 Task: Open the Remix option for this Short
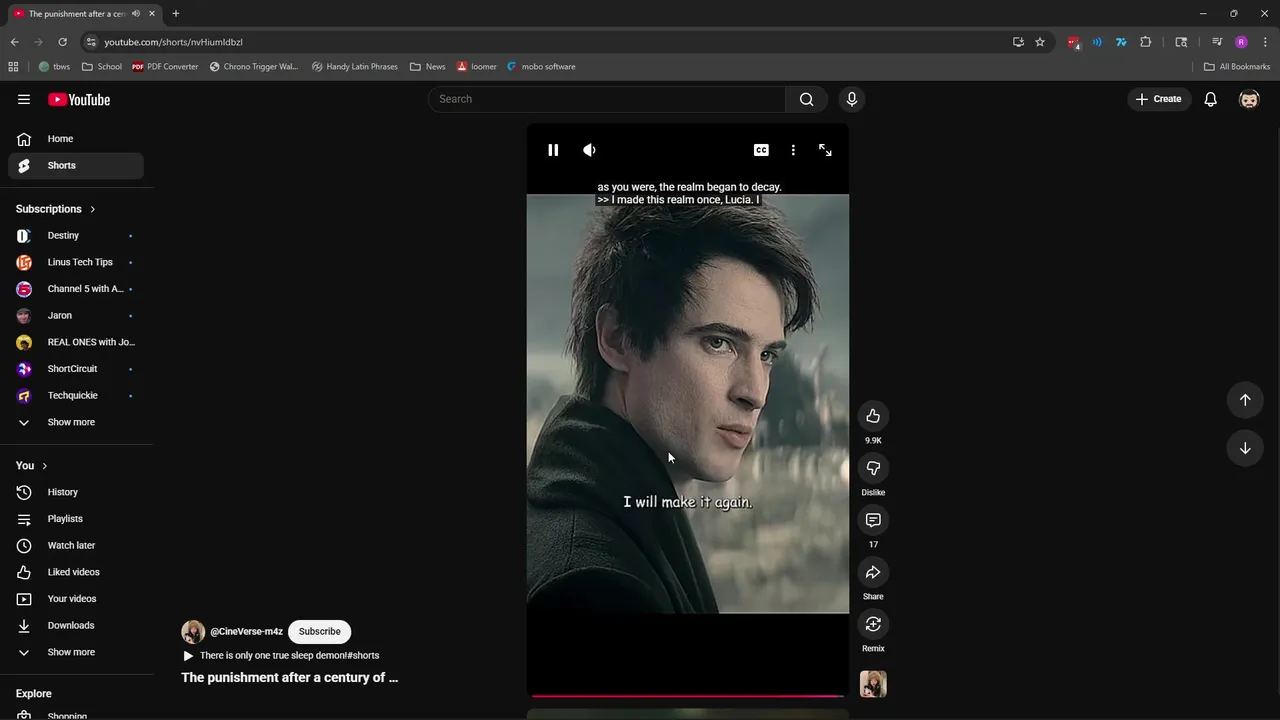(x=873, y=624)
